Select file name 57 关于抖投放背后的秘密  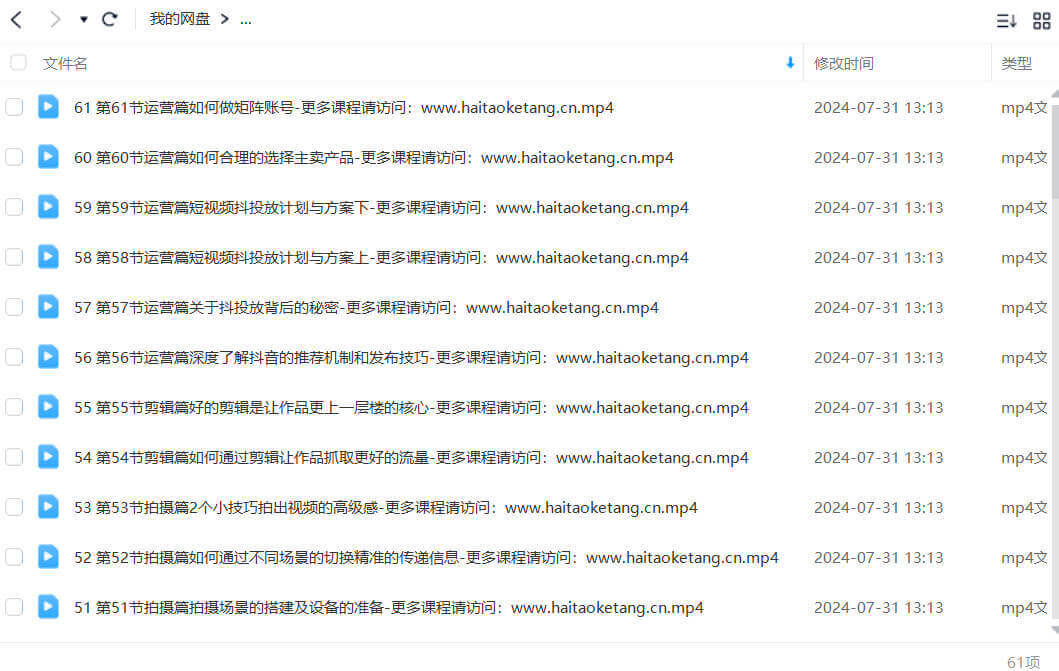click(366, 308)
